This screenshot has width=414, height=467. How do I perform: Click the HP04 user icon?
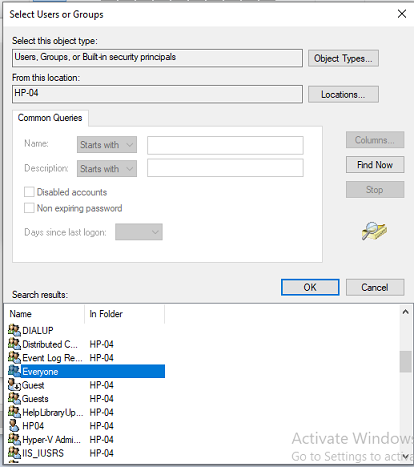[x=14, y=426]
